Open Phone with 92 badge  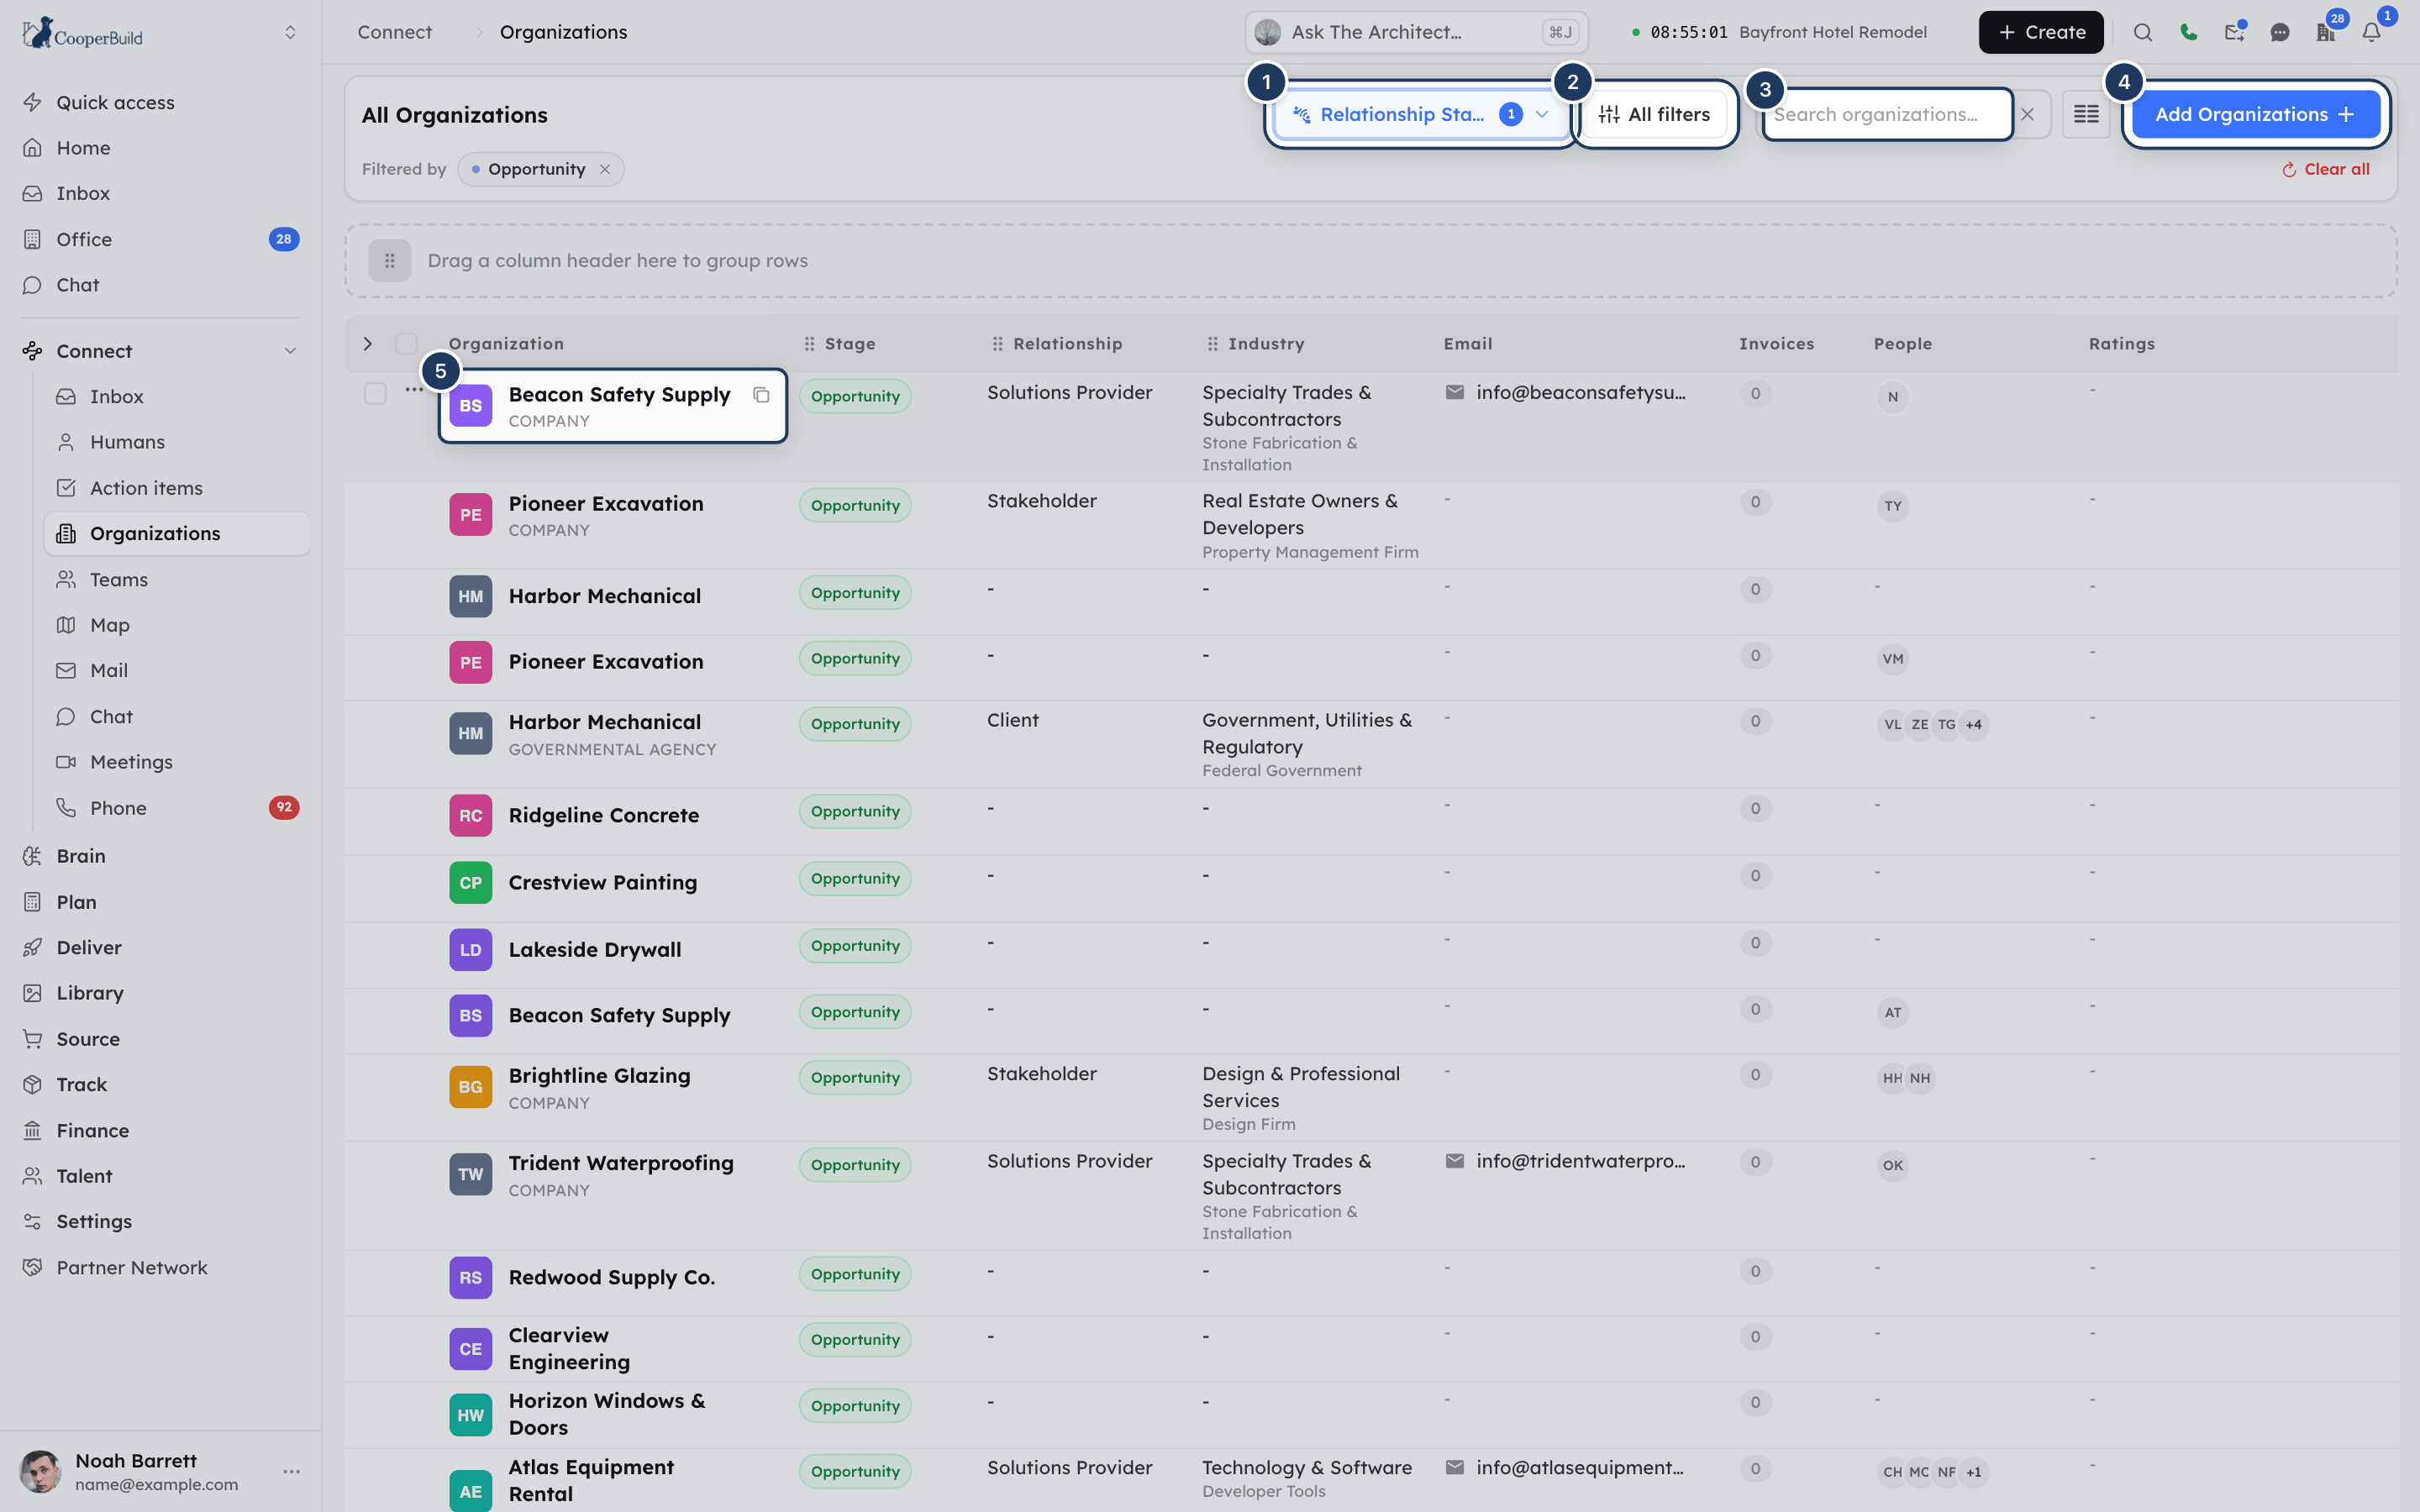coord(177,808)
